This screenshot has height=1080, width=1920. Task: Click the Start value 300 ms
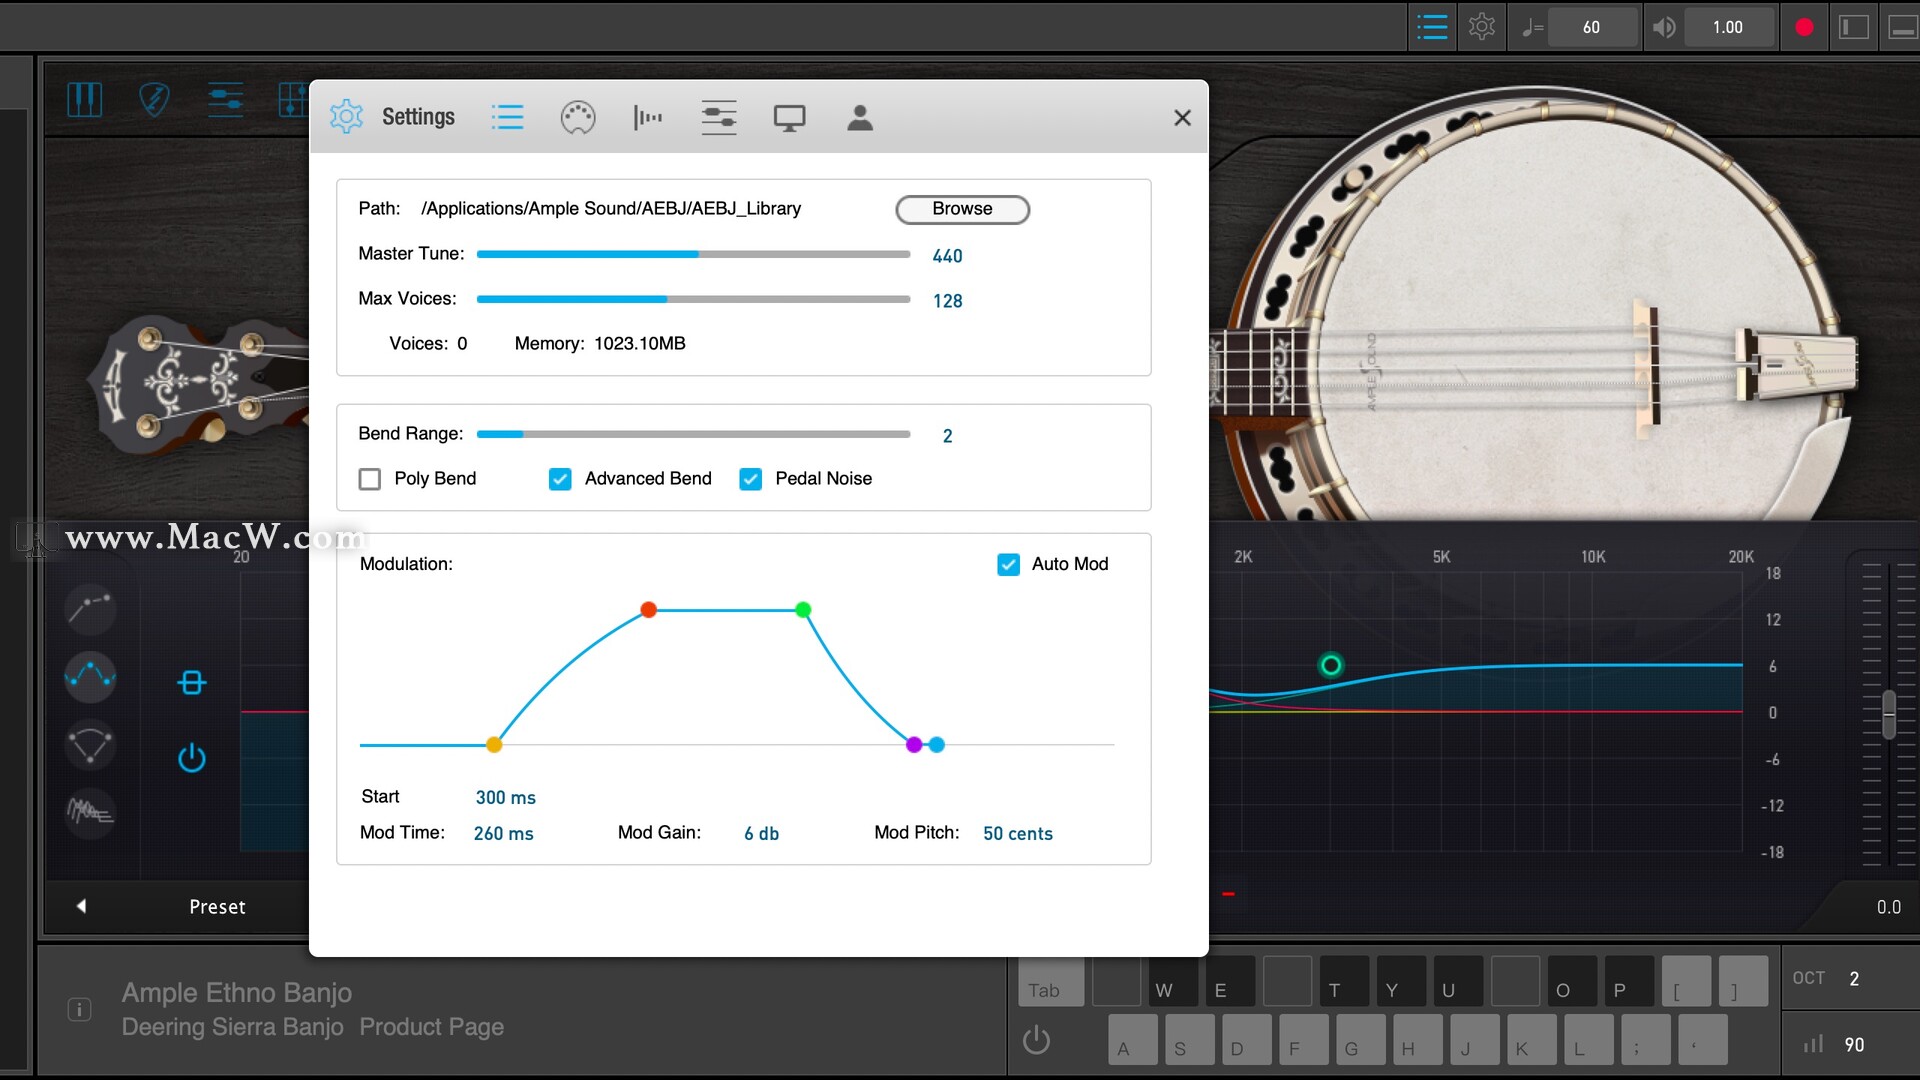(x=505, y=797)
